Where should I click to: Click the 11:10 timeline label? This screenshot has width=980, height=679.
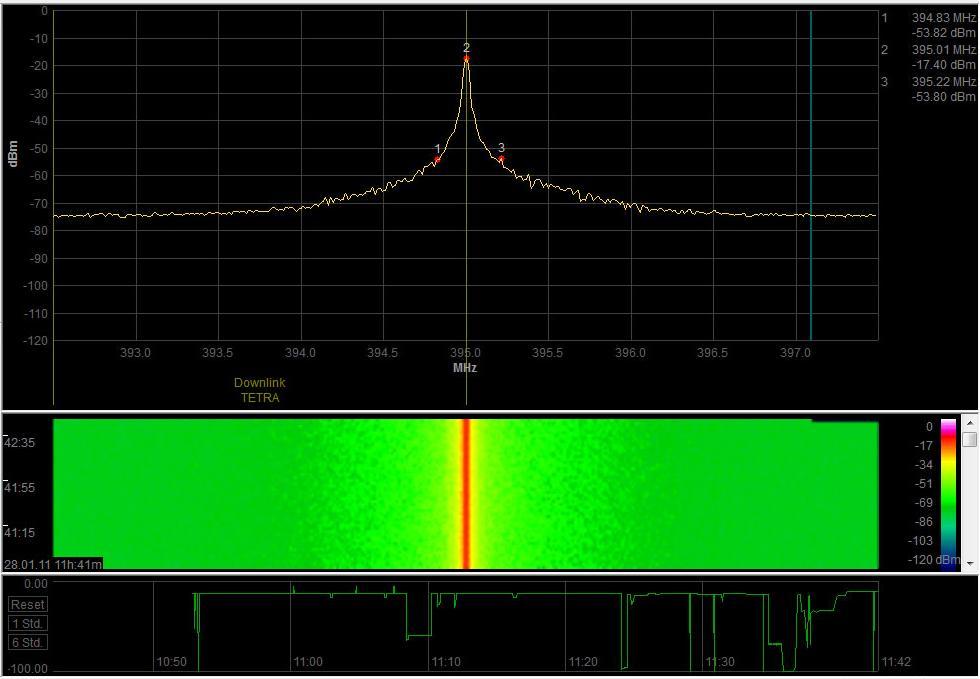click(x=445, y=661)
